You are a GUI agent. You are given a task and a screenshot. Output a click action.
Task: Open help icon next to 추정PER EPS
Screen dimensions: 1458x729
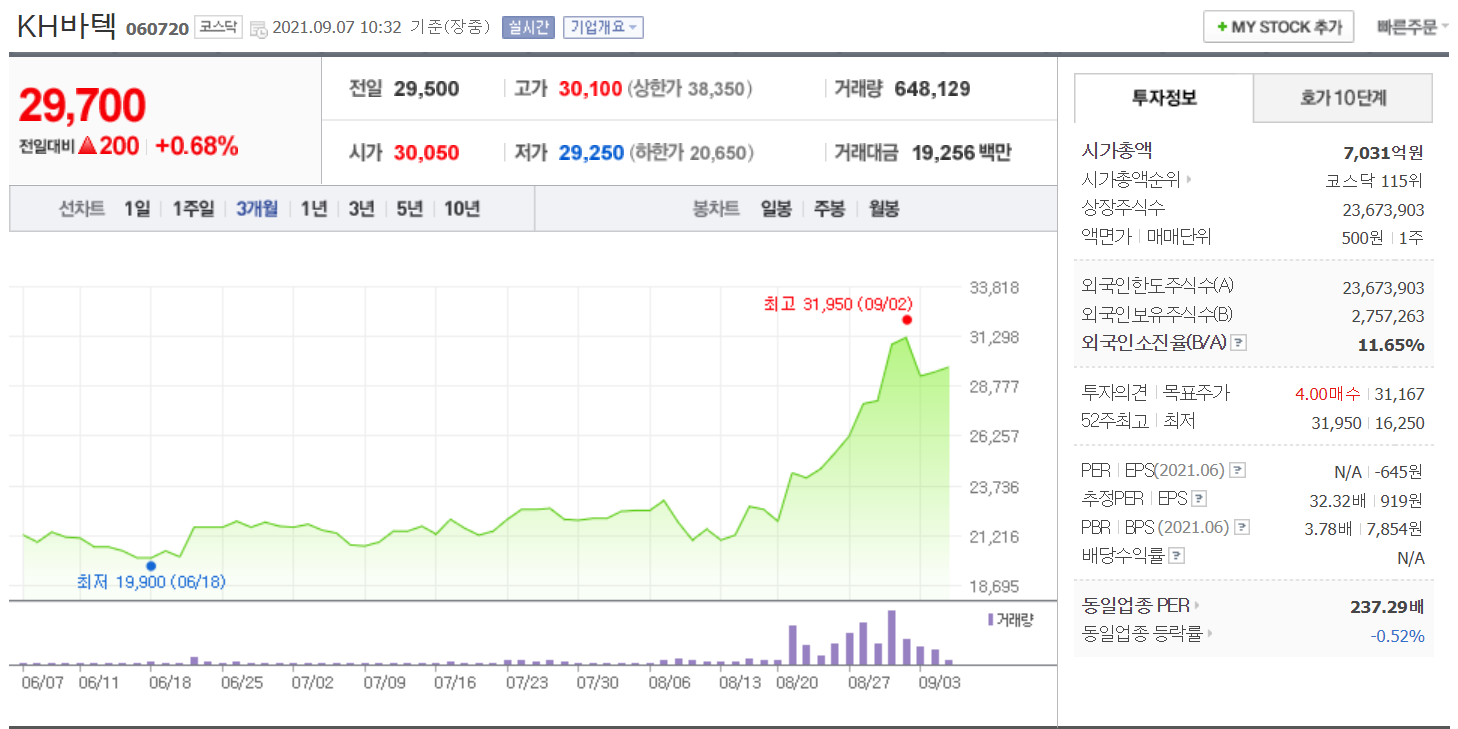[x=1199, y=499]
